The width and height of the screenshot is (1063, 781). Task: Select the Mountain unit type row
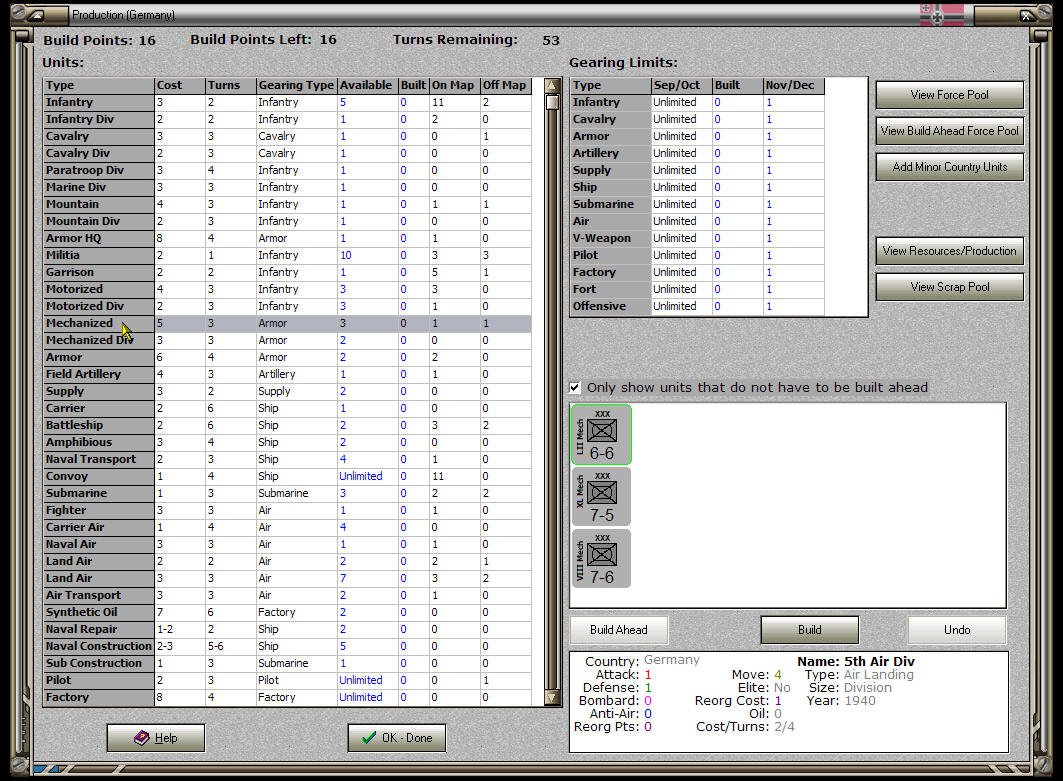pos(287,204)
